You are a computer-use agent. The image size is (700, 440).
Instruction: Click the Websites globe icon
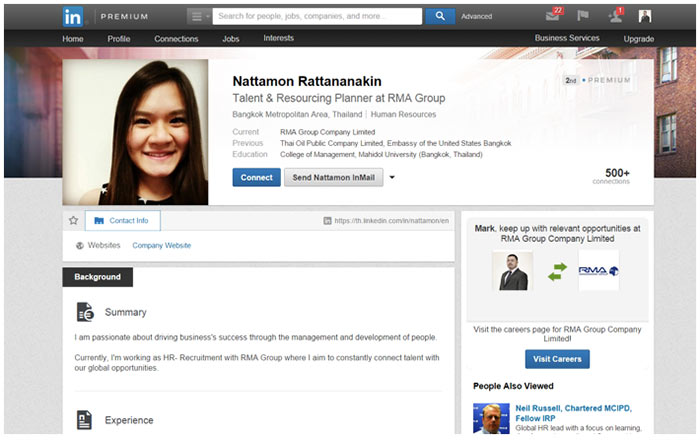pos(80,245)
